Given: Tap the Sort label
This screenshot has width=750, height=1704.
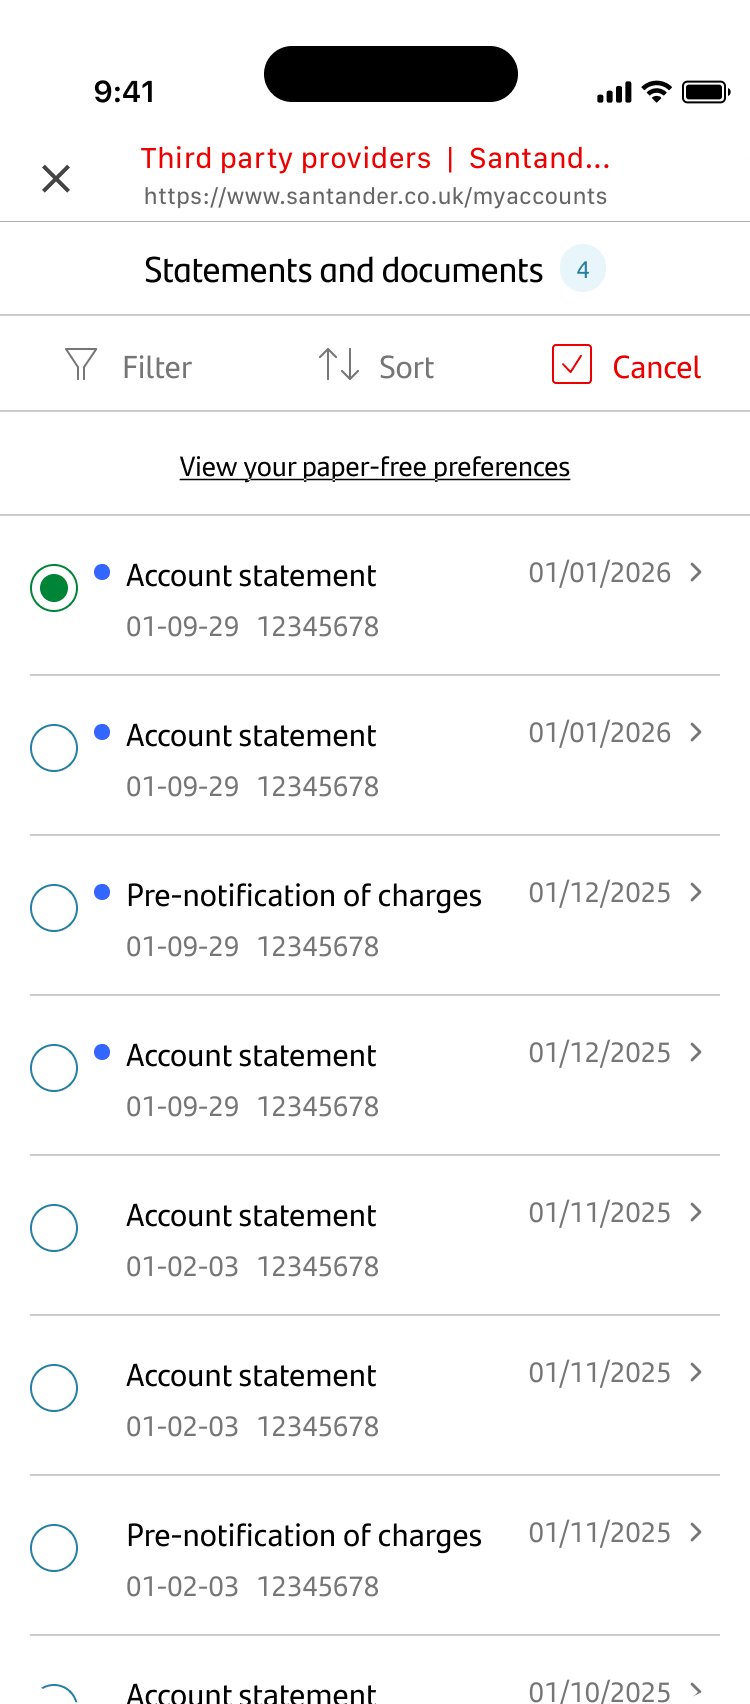Looking at the screenshot, I should click(406, 367).
